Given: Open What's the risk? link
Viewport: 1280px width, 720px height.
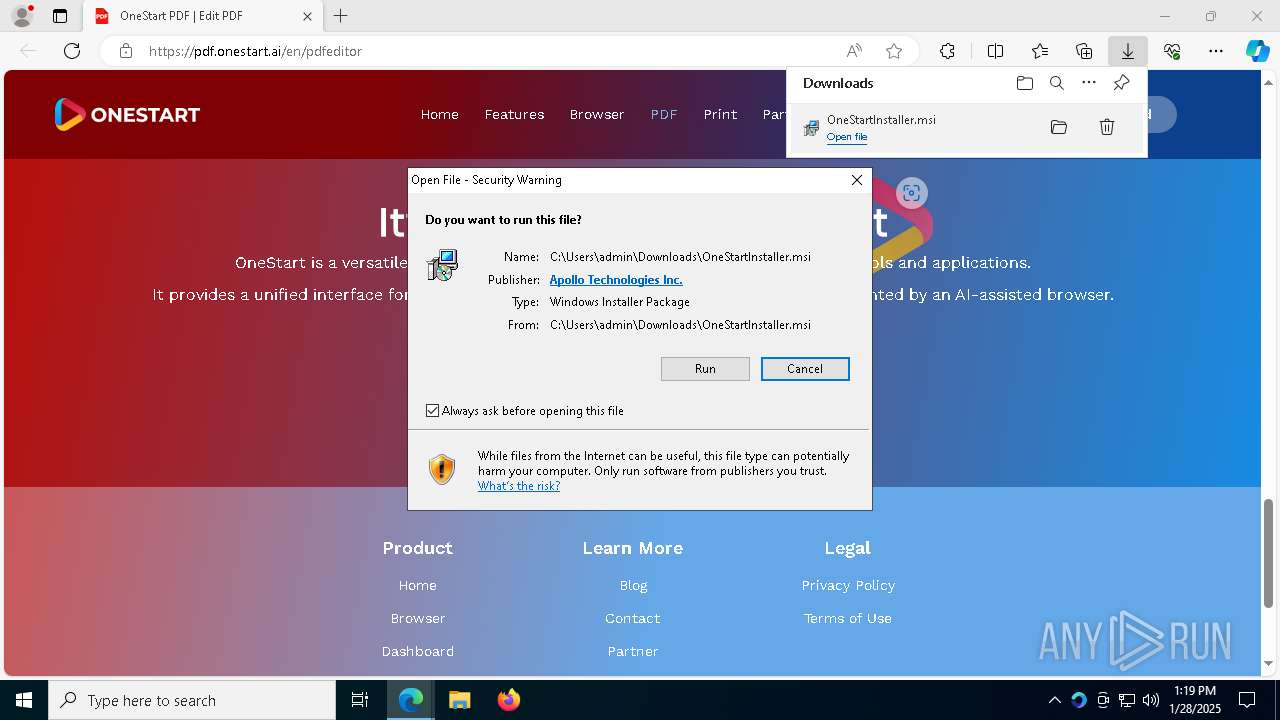Looking at the screenshot, I should coord(519,486).
